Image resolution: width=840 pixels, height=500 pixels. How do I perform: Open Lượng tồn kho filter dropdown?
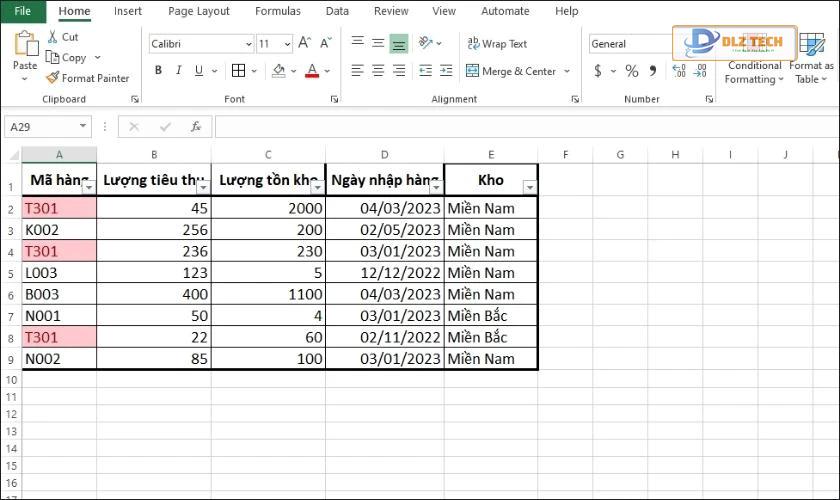(318, 187)
